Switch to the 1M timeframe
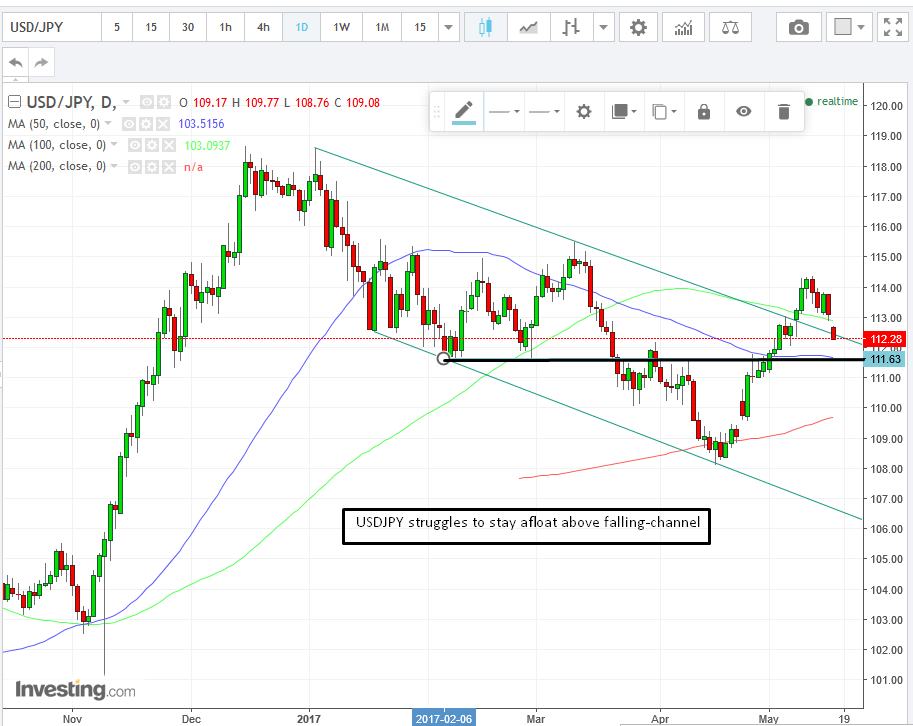The width and height of the screenshot is (913, 726). click(x=382, y=27)
